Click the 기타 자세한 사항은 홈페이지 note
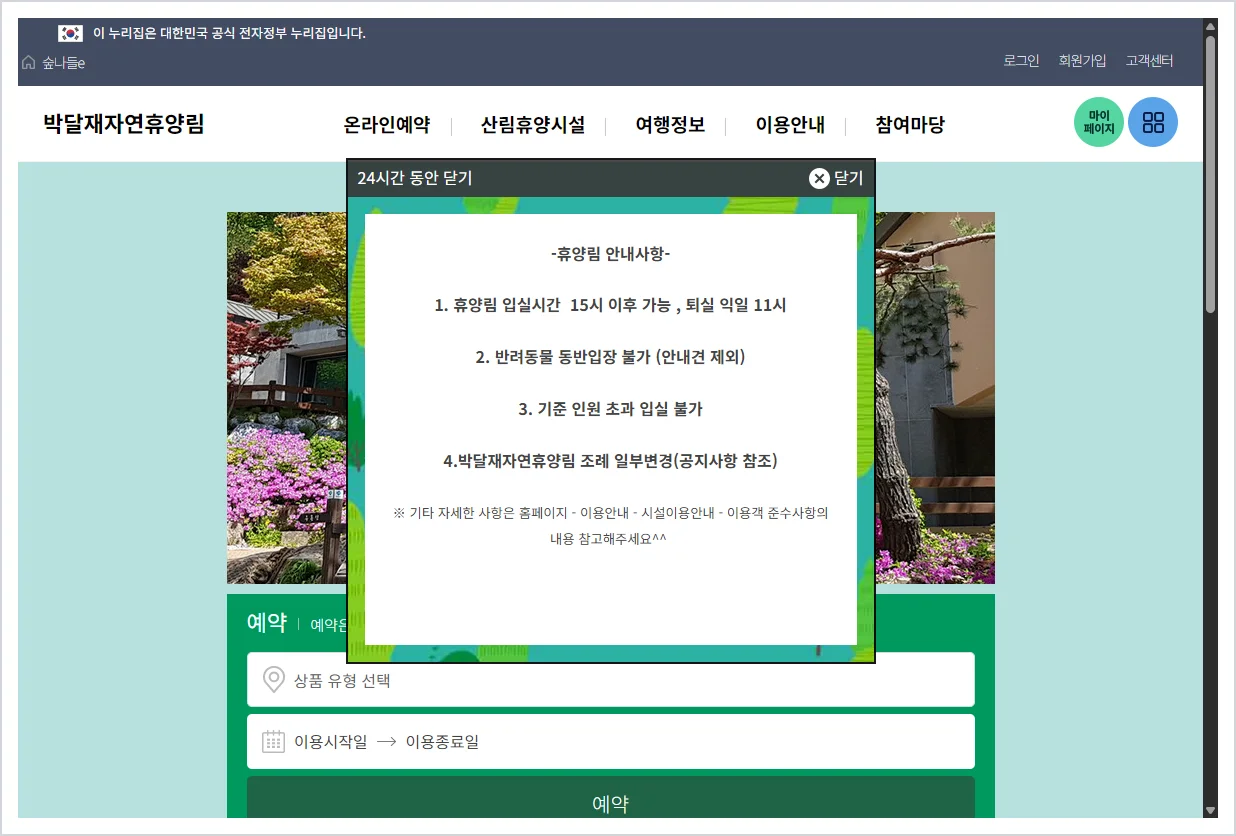This screenshot has width=1236, height=836. 611,513
